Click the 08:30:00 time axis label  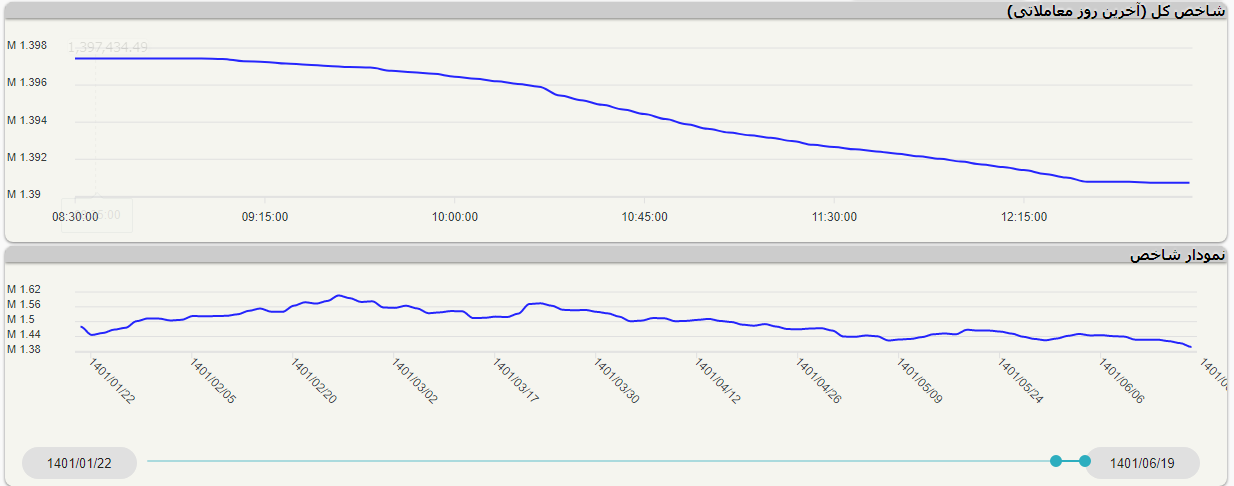pyautogui.click(x=75, y=216)
